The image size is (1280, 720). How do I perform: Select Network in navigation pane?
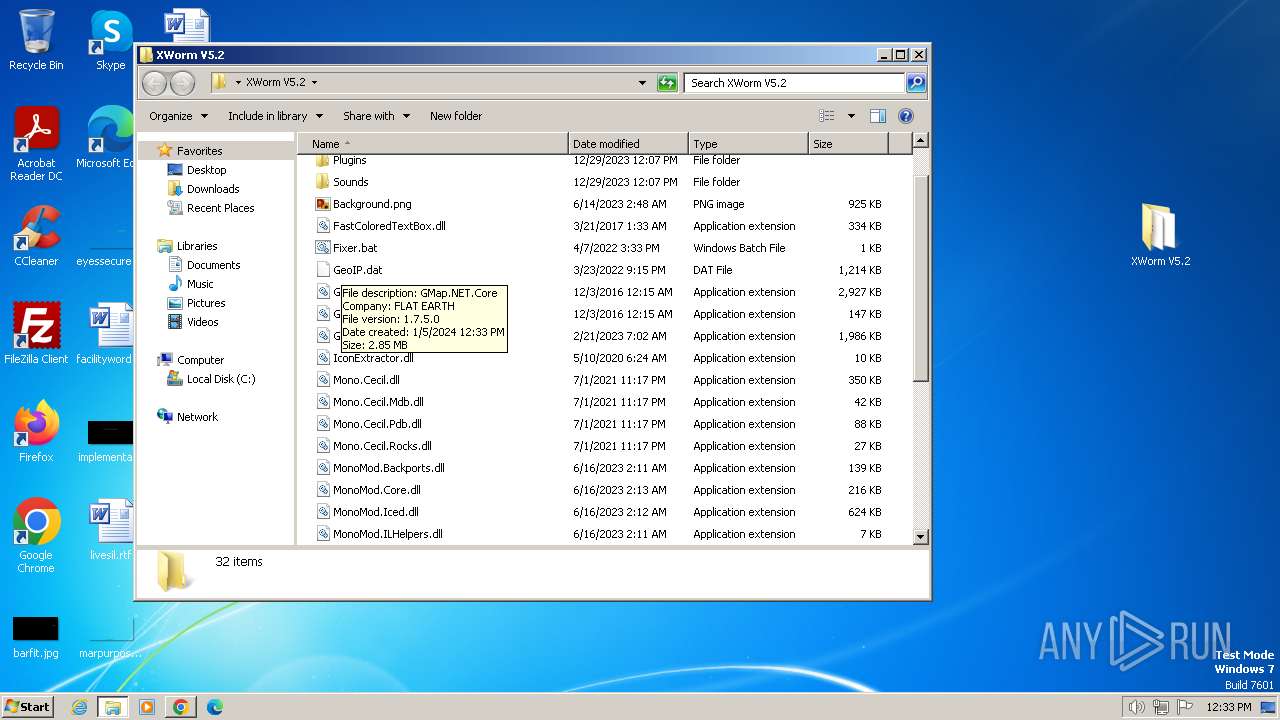click(x=197, y=417)
